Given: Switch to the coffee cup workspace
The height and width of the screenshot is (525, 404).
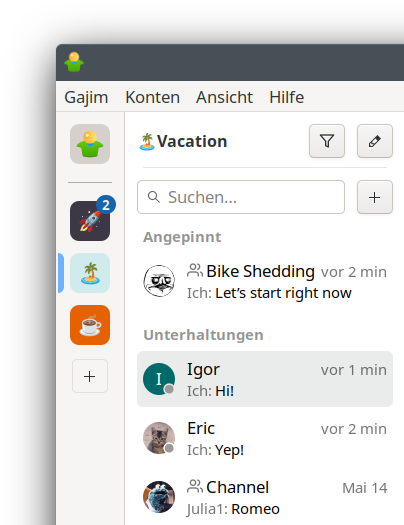Looking at the screenshot, I should 90,325.
